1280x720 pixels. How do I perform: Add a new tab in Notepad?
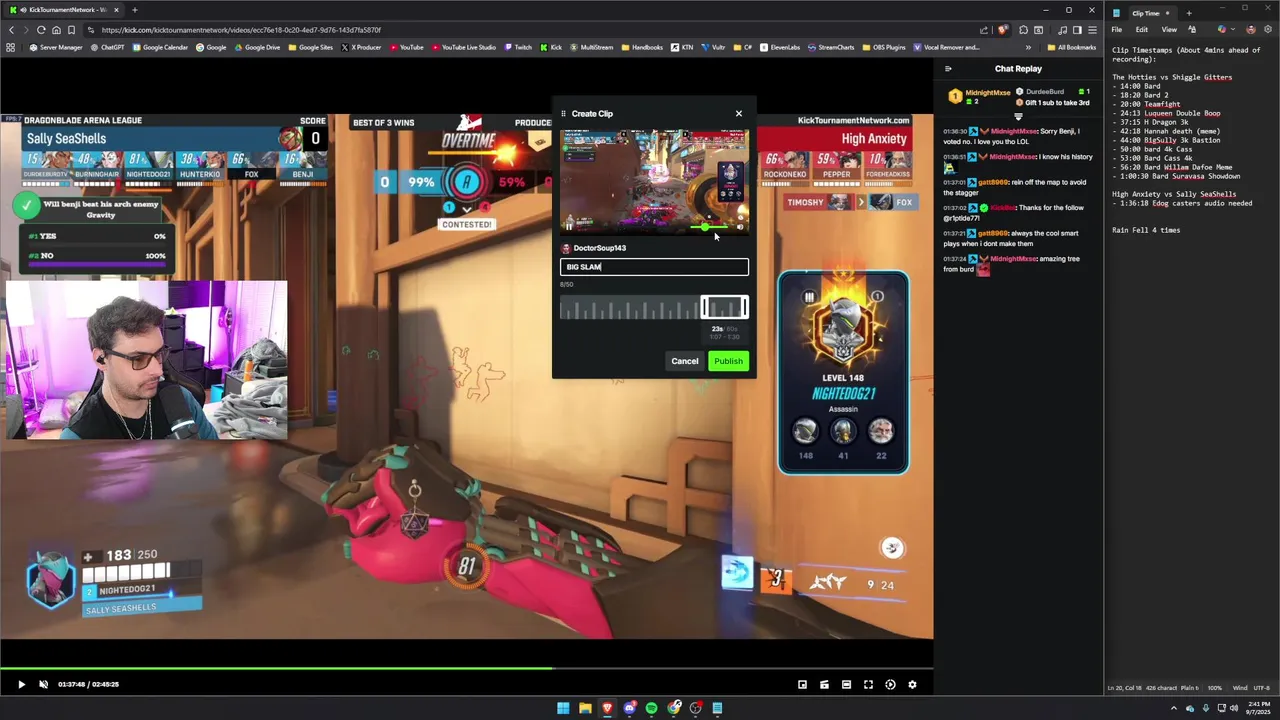pyautogui.click(x=1189, y=13)
